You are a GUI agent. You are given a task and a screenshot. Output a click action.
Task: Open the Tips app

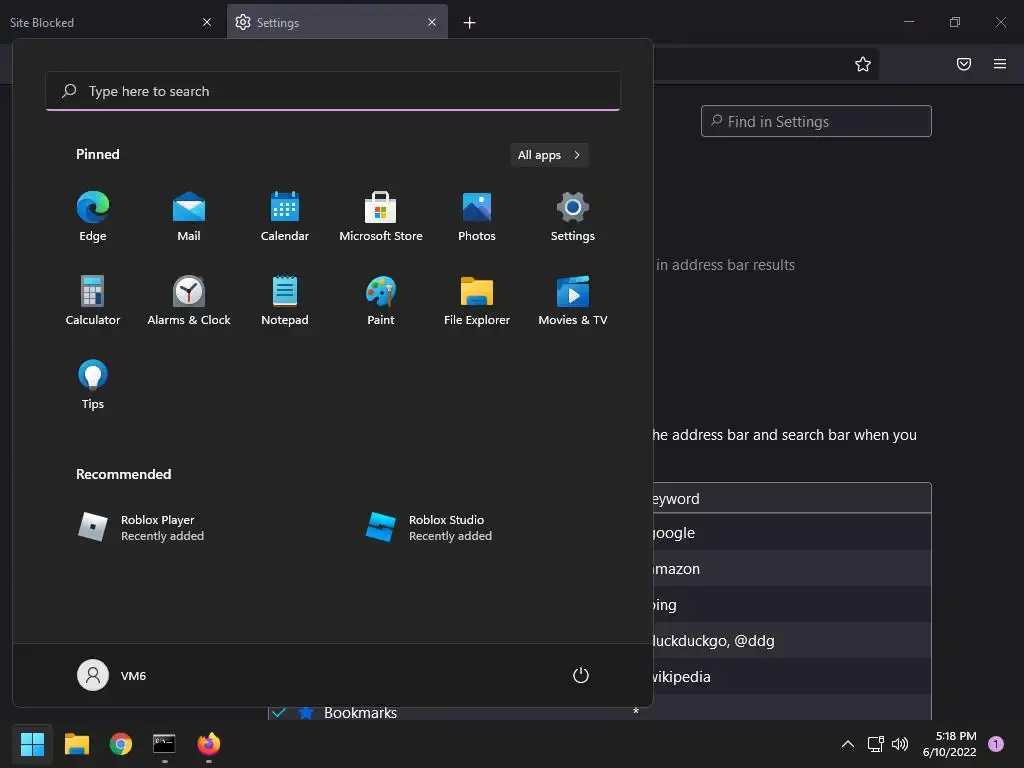click(x=93, y=385)
